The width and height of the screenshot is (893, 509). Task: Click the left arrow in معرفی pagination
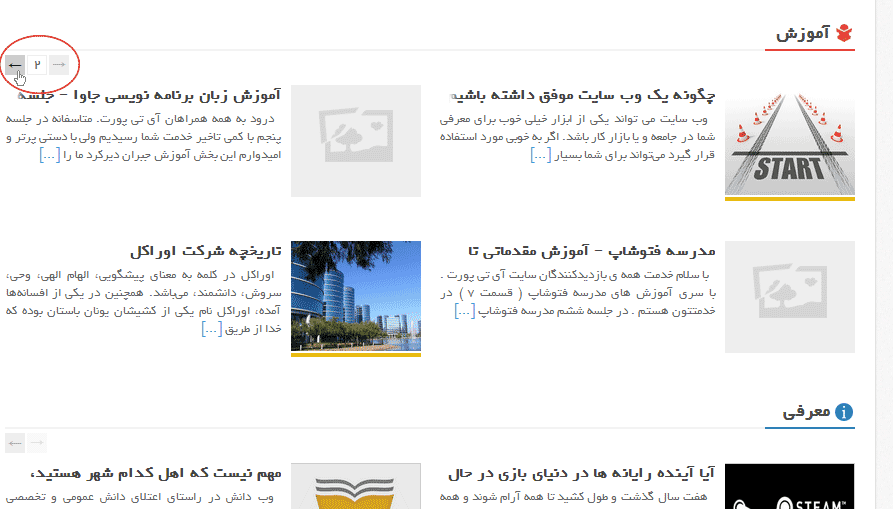tap(15, 443)
